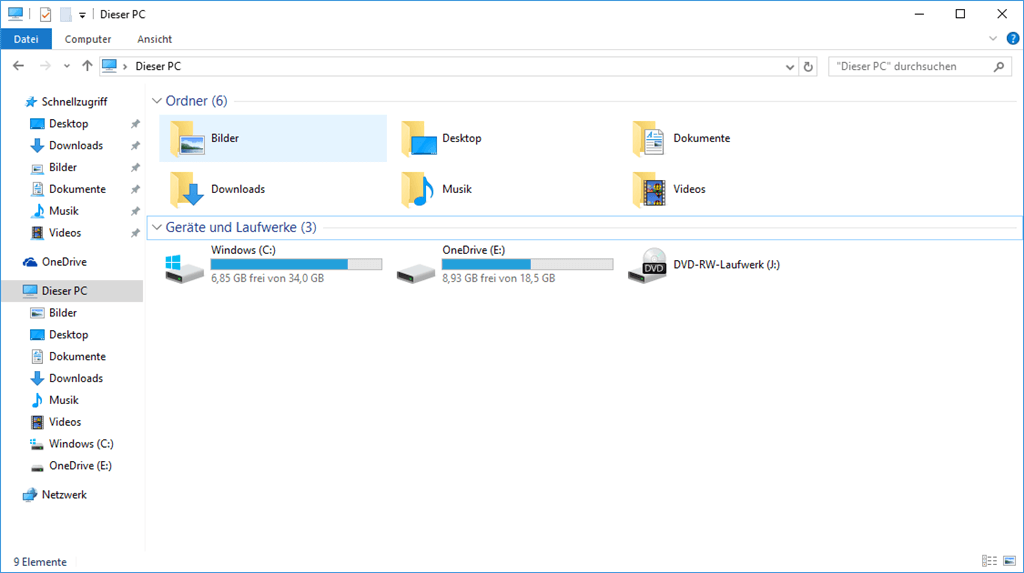Switch to details view in status bar
1024x573 pixels.
click(989, 561)
